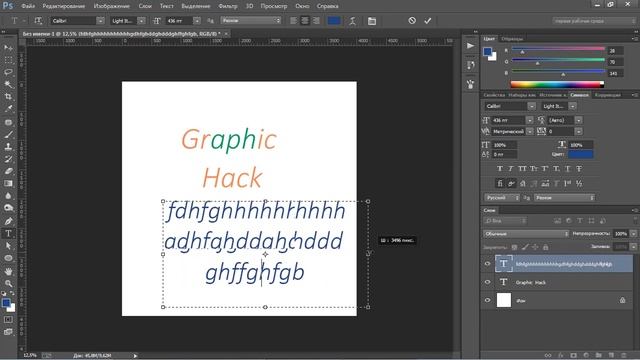The height and width of the screenshot is (360, 640).
Task: Select the Pen tool
Action: [x=8, y=221]
